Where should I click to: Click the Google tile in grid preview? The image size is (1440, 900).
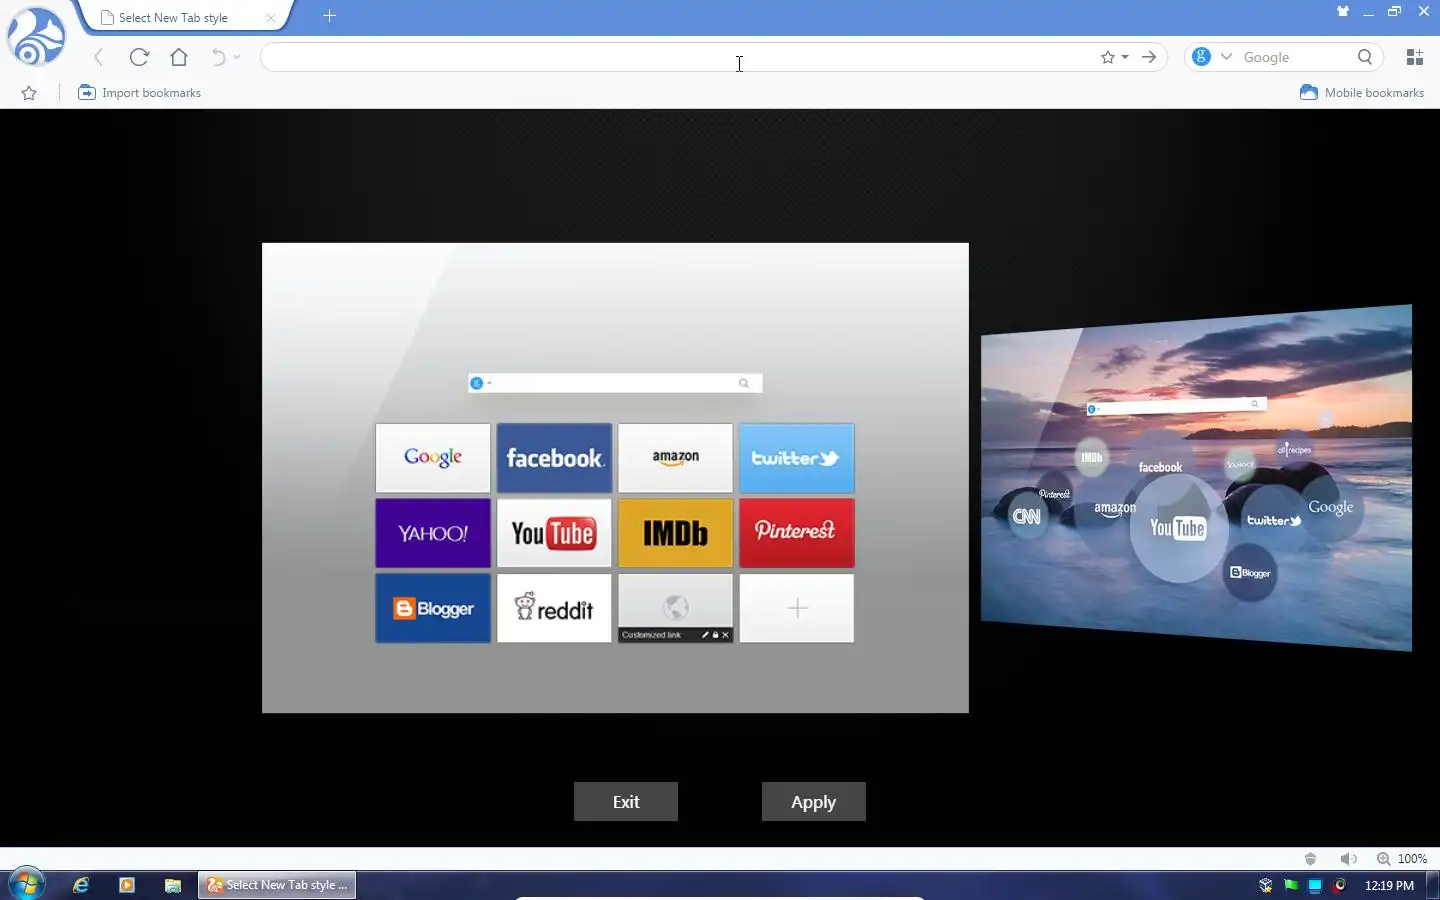tap(433, 458)
